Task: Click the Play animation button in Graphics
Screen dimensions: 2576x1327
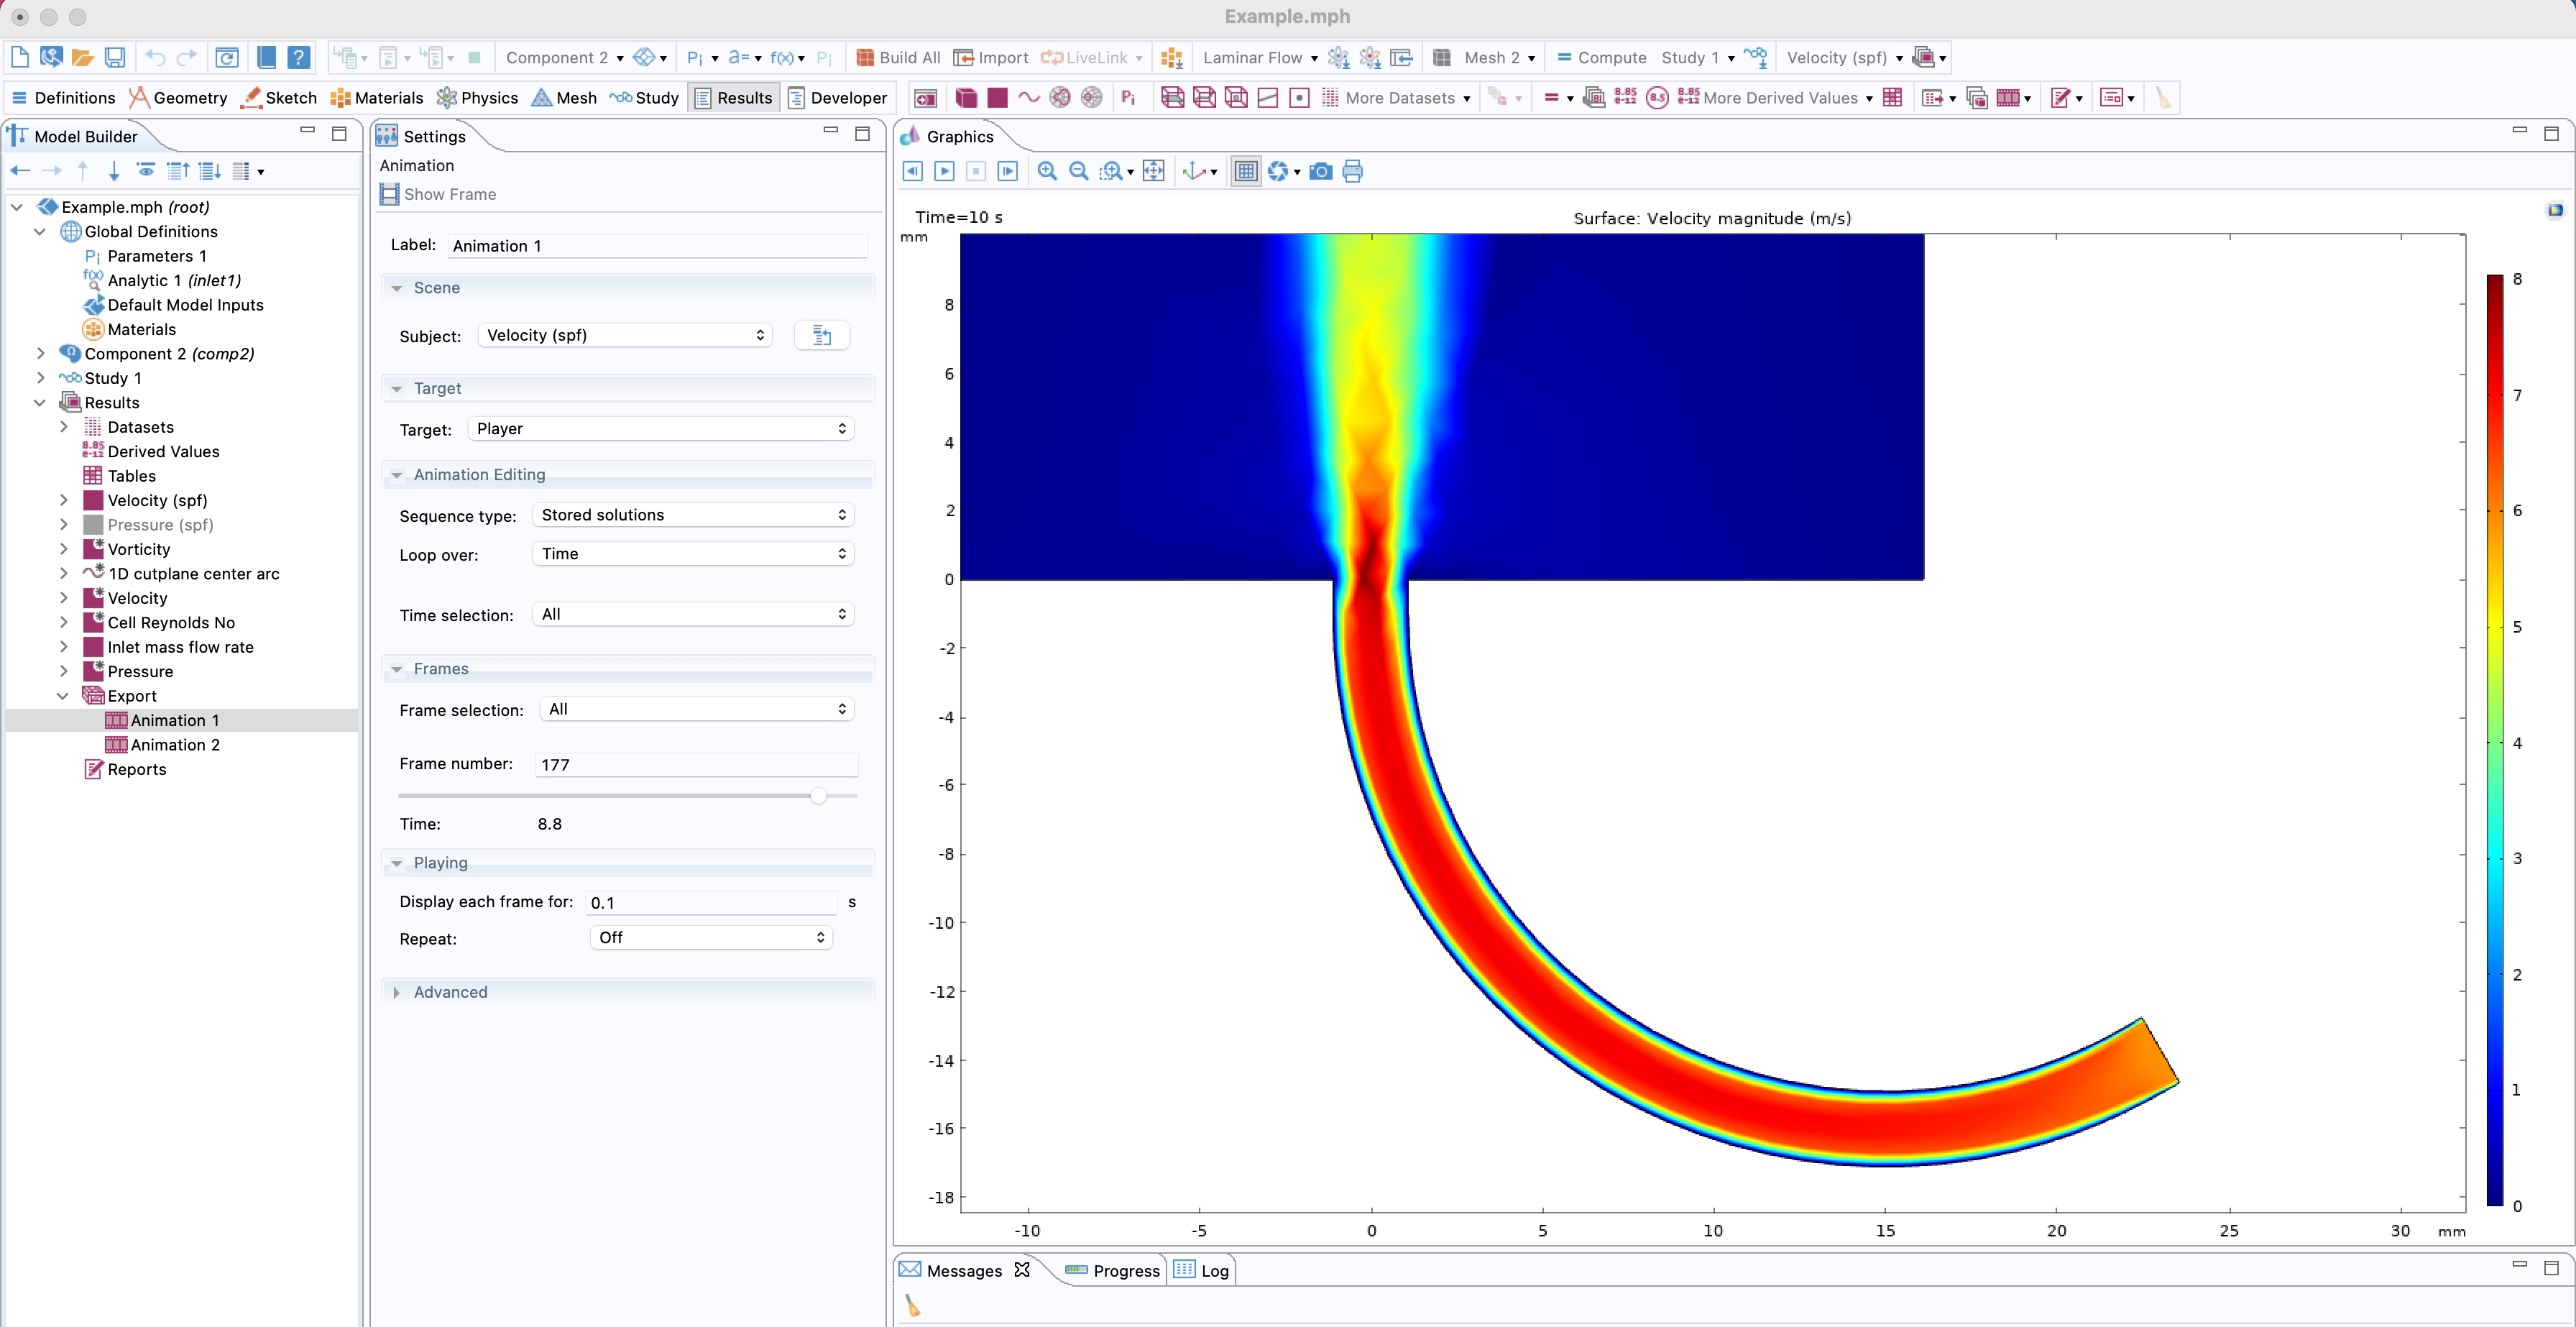Action: pyautogui.click(x=944, y=171)
